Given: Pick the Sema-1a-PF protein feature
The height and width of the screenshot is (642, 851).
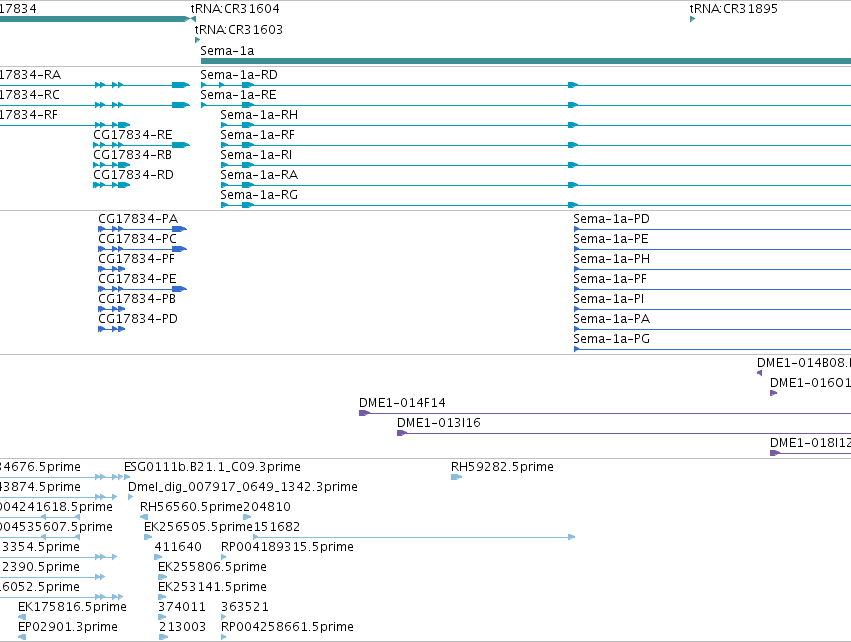Looking at the screenshot, I should (x=610, y=279).
